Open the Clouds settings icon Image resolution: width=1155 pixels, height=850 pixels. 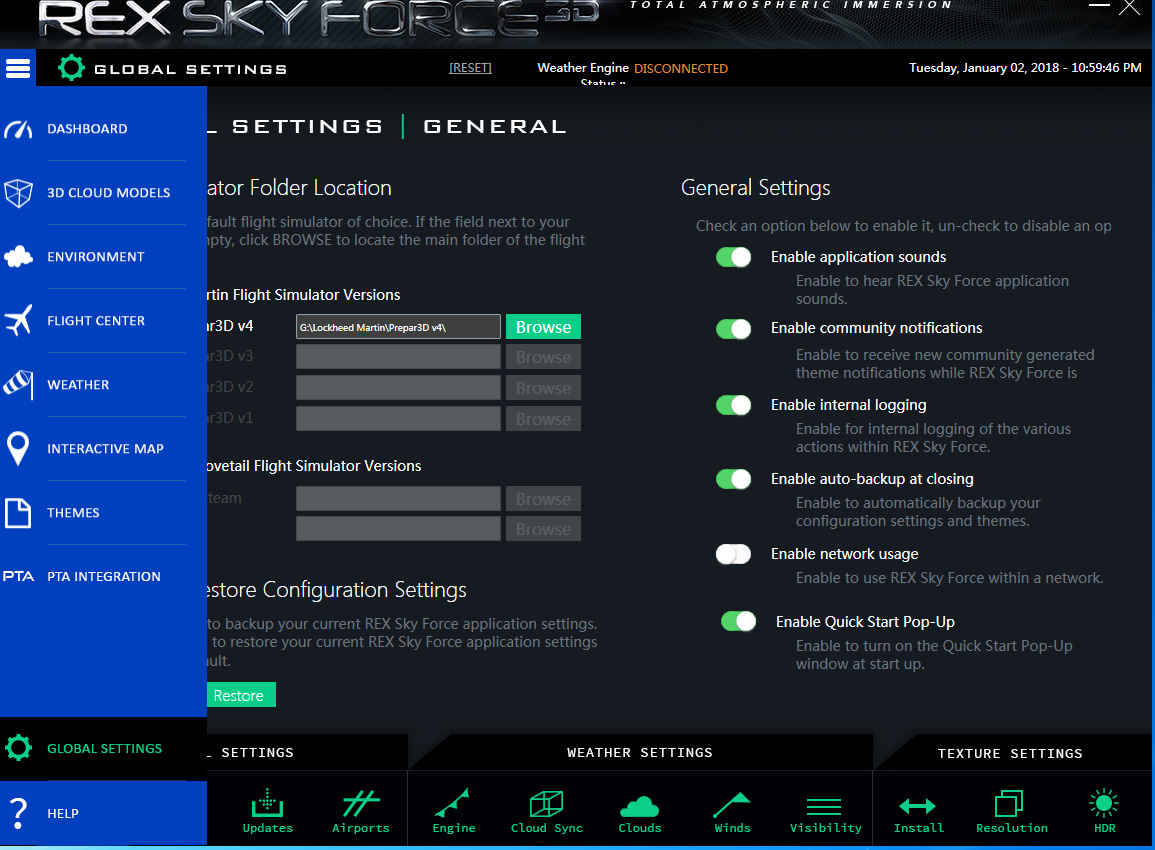pos(639,807)
